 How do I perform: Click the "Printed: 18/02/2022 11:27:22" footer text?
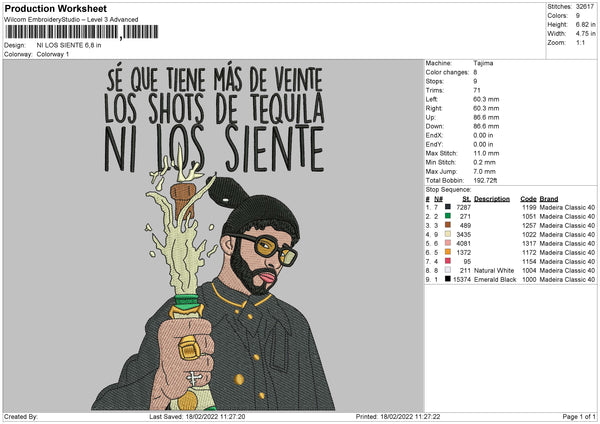398,417
